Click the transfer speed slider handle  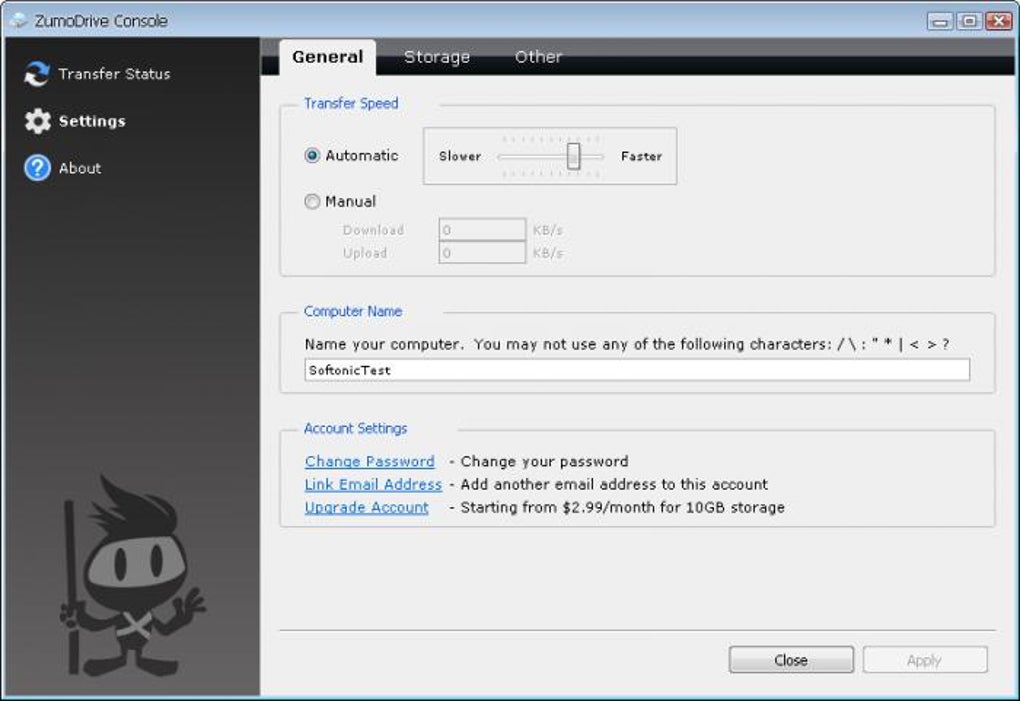click(x=573, y=156)
